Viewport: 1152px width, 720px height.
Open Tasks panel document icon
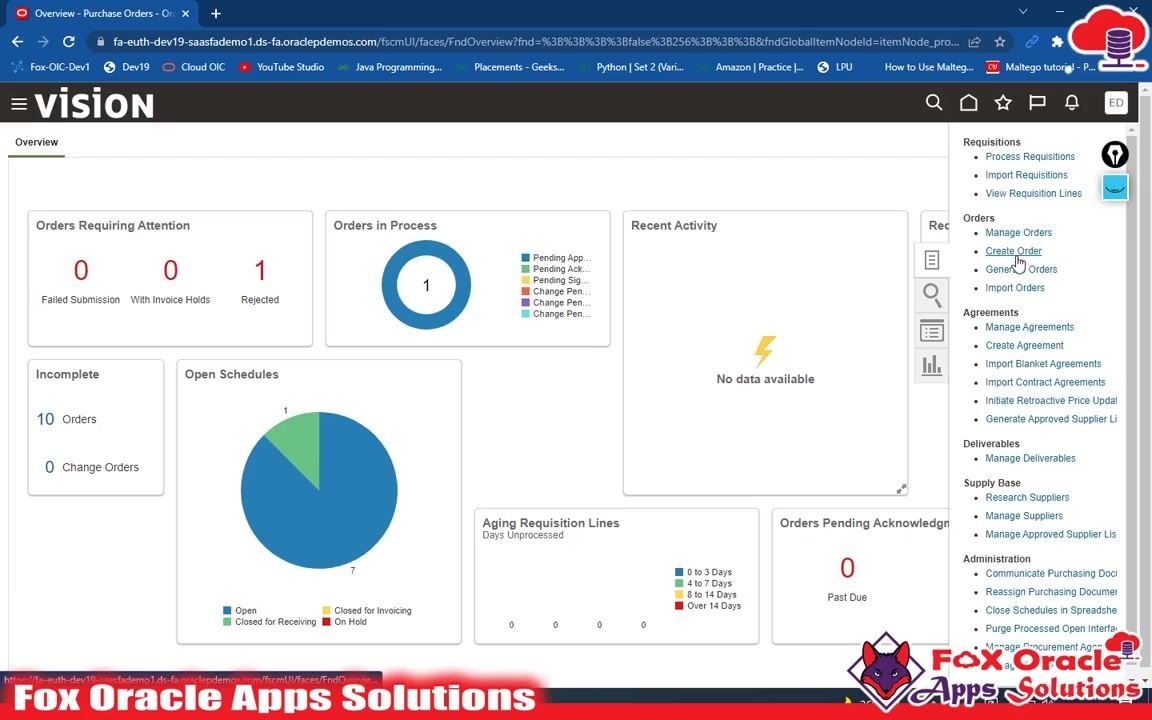tap(932, 260)
